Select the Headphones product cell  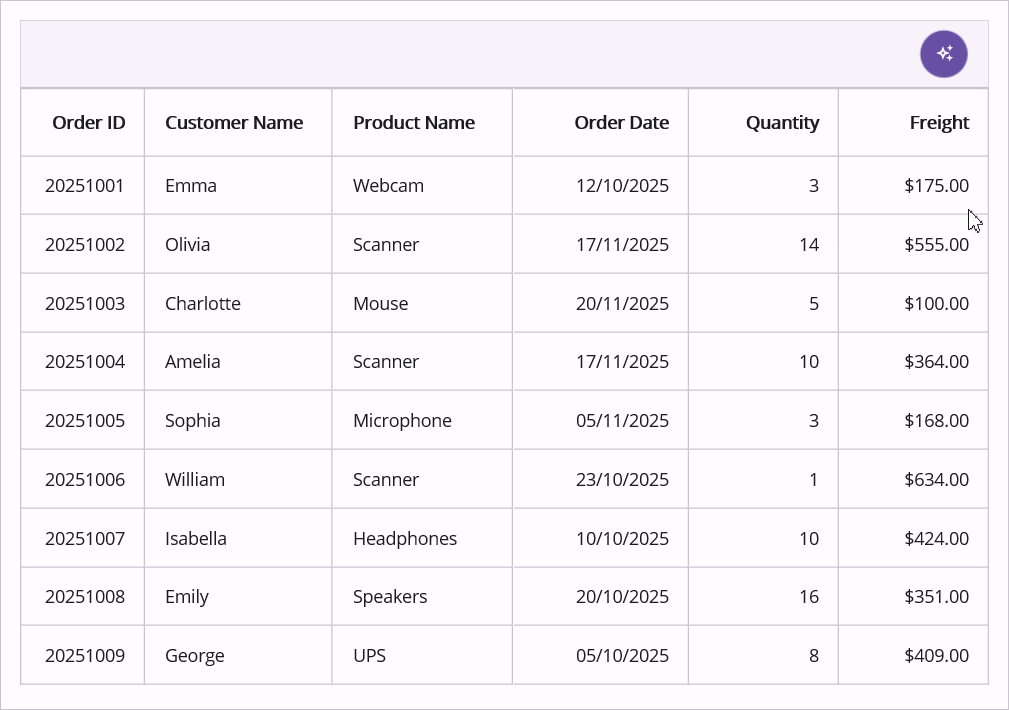pyautogui.click(x=405, y=539)
